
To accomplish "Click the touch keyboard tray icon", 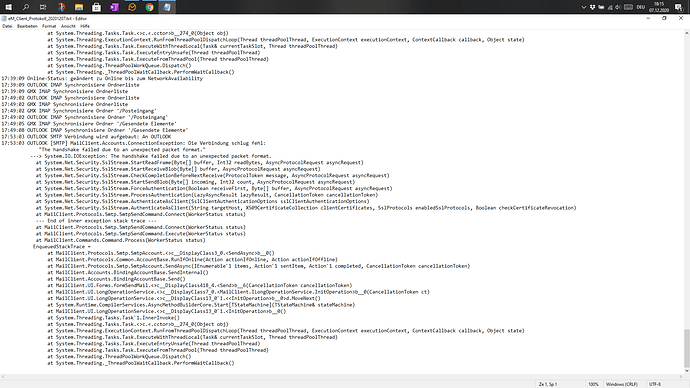I will [628, 7].
